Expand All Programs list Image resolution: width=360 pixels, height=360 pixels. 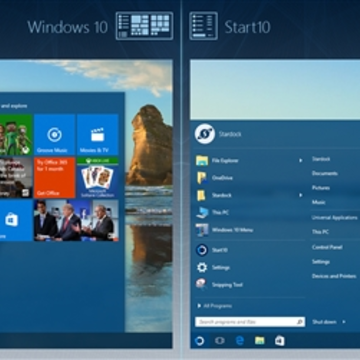215,306
